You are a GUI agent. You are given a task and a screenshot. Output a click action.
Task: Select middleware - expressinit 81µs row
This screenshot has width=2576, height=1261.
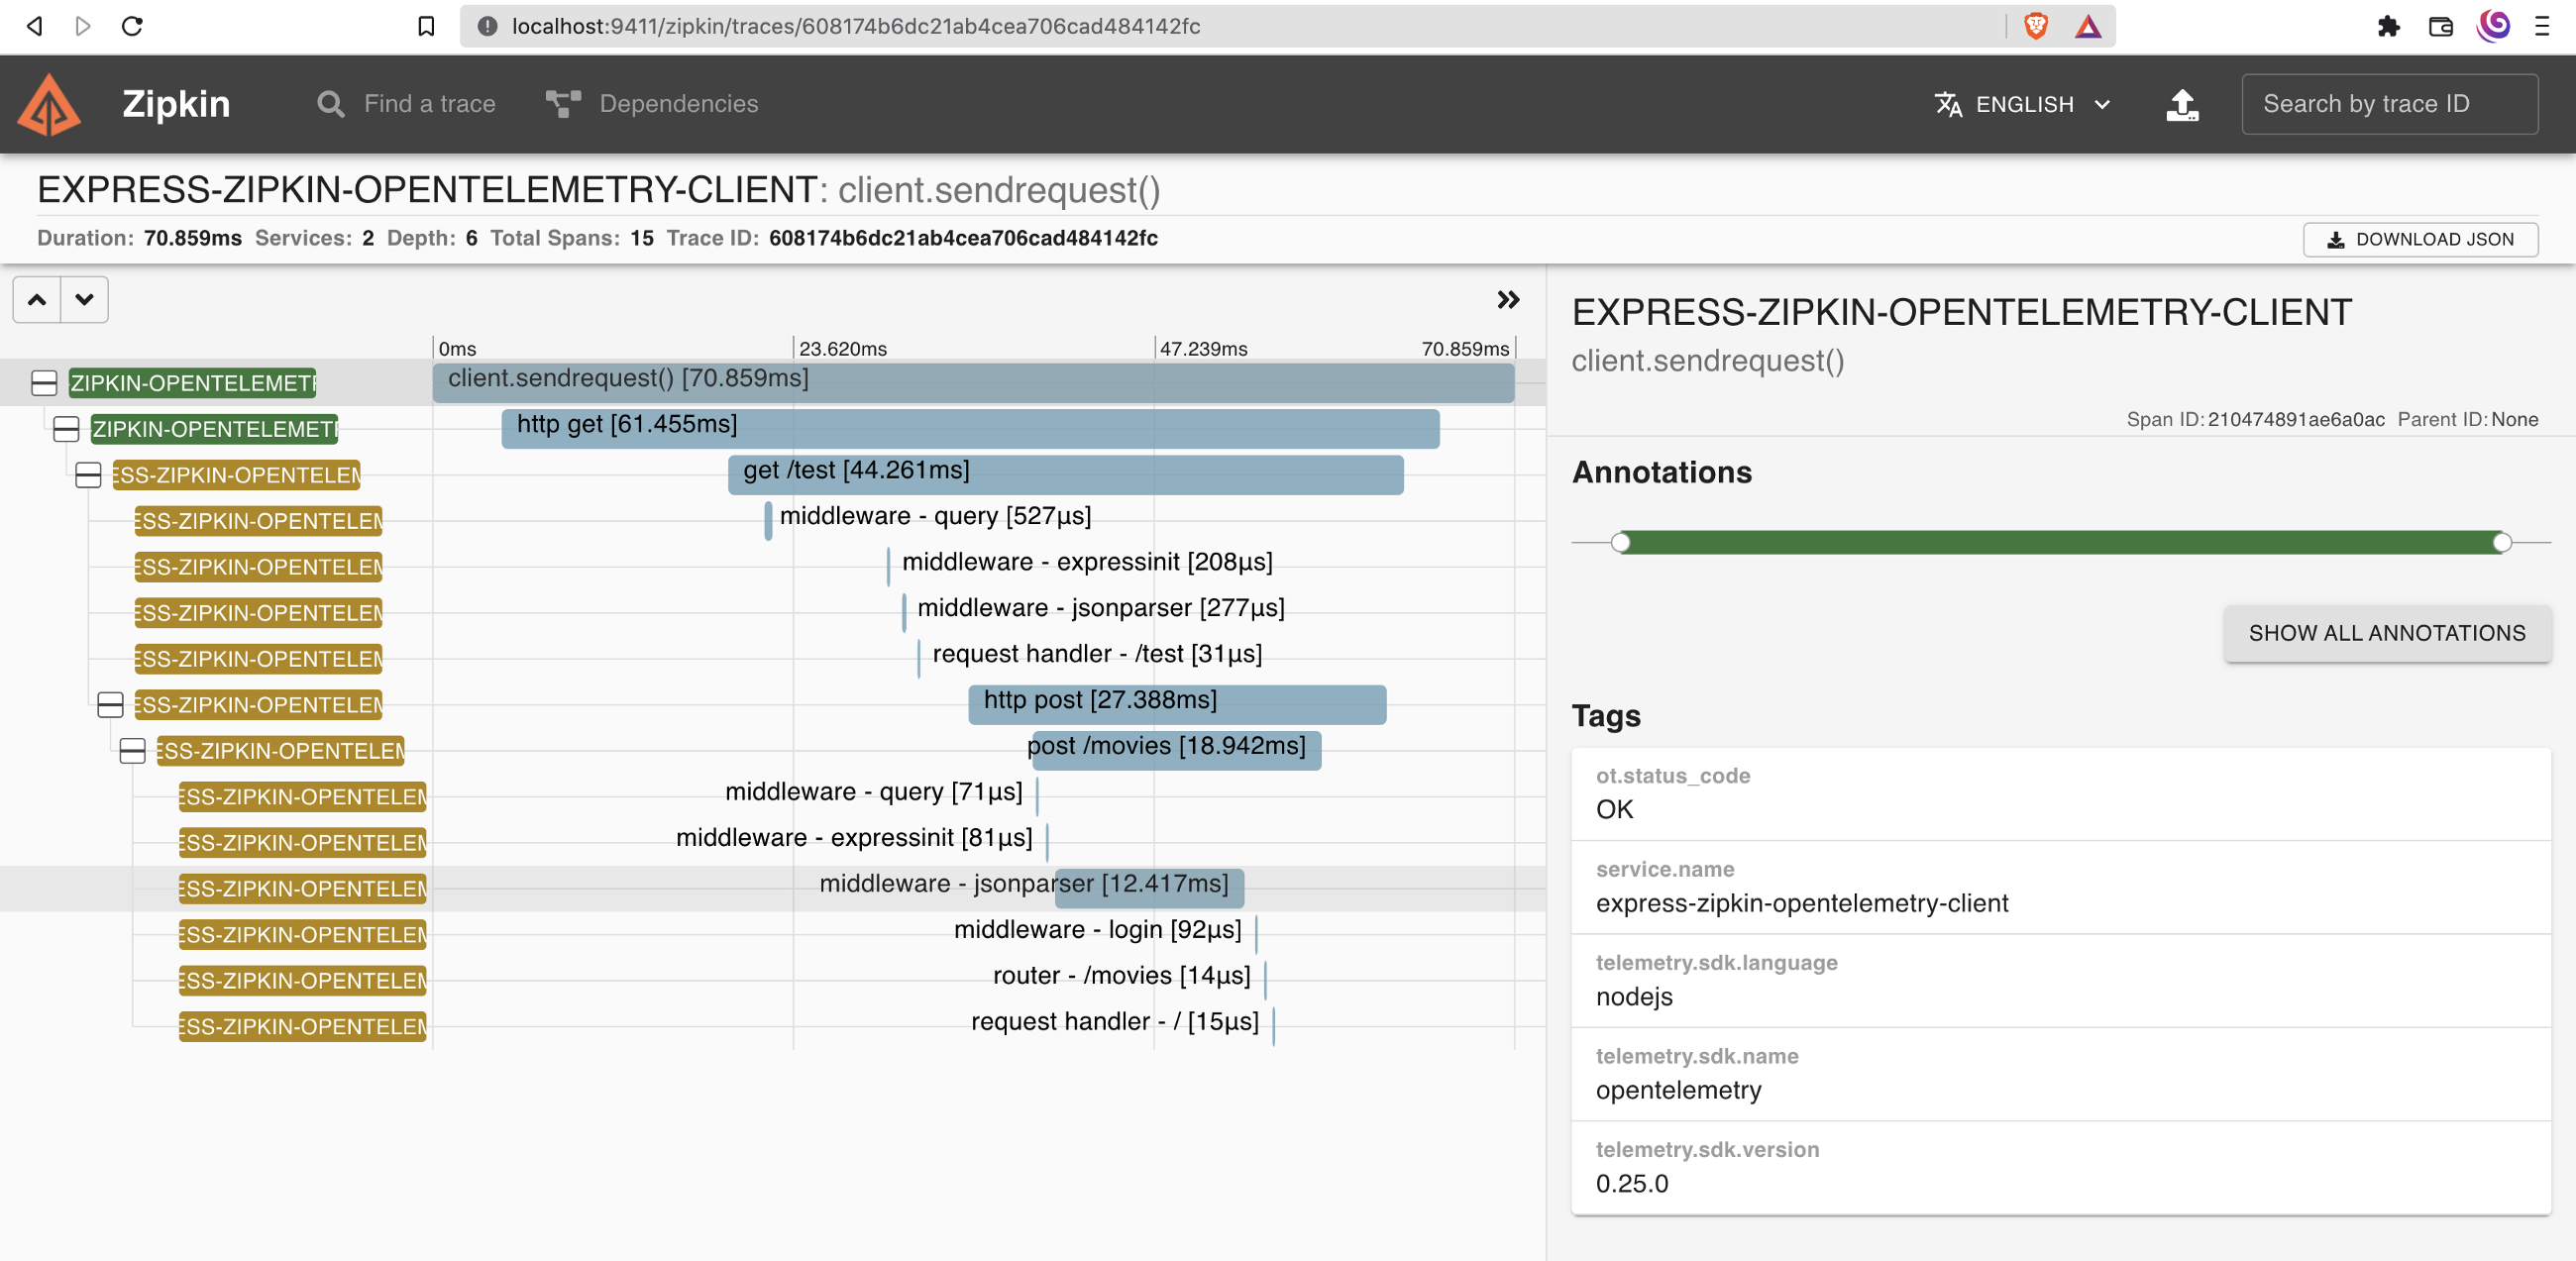pyautogui.click(x=773, y=843)
